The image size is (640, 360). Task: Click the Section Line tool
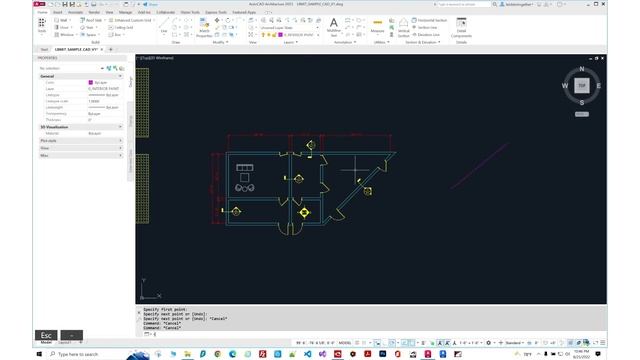[x=424, y=27]
